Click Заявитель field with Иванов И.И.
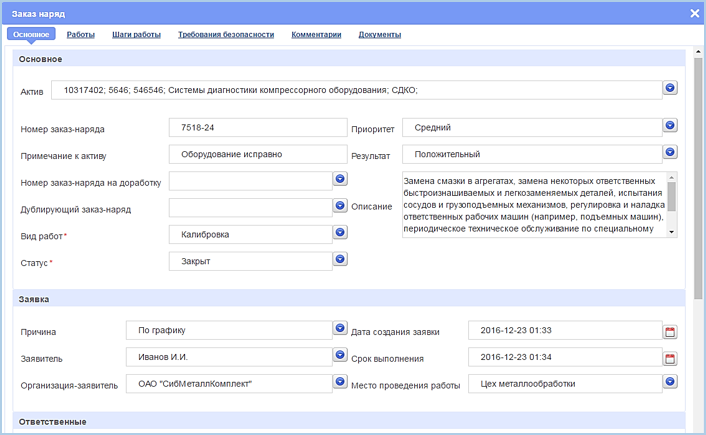Viewport: 706px width, 435px height. (x=229, y=357)
